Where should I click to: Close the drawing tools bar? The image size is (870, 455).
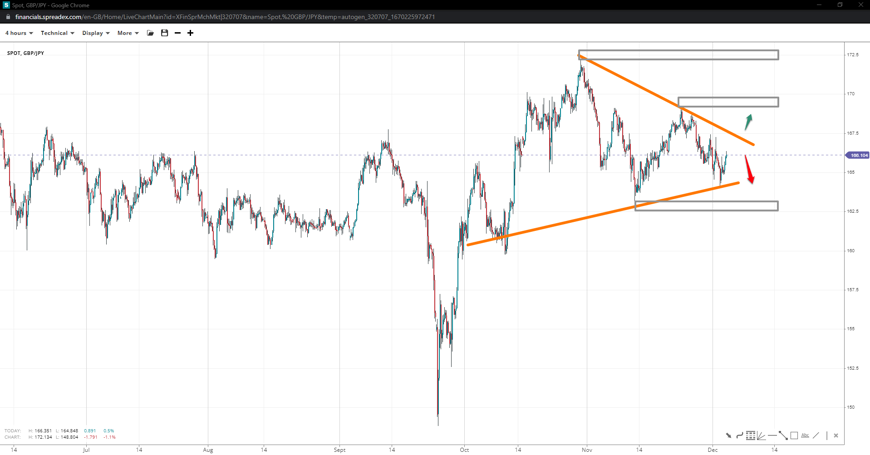[x=836, y=436]
